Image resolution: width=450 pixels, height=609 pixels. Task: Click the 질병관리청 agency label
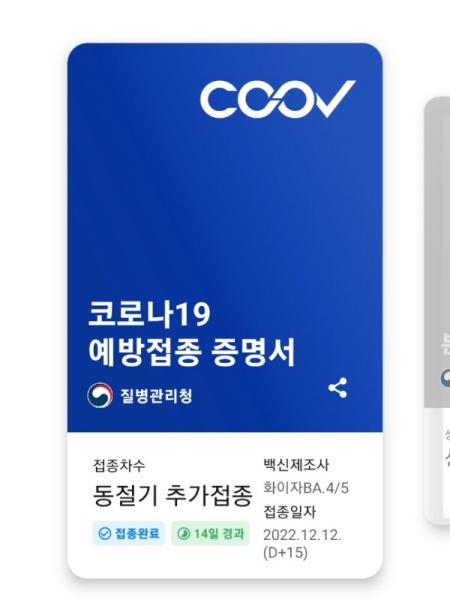coord(156,396)
